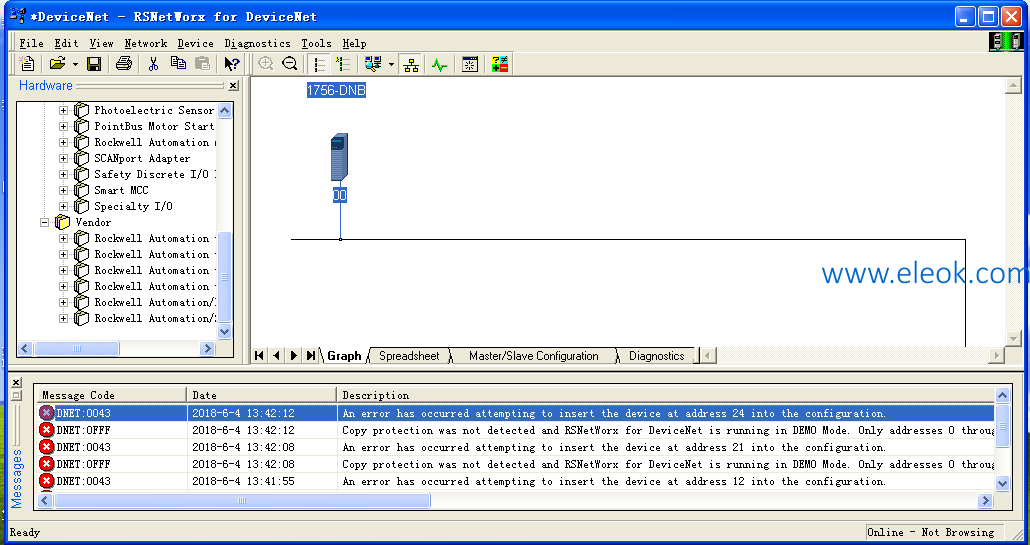Image resolution: width=1030 pixels, height=545 pixels.
Task: Click the New file toolbar icon
Action: pos(27,64)
